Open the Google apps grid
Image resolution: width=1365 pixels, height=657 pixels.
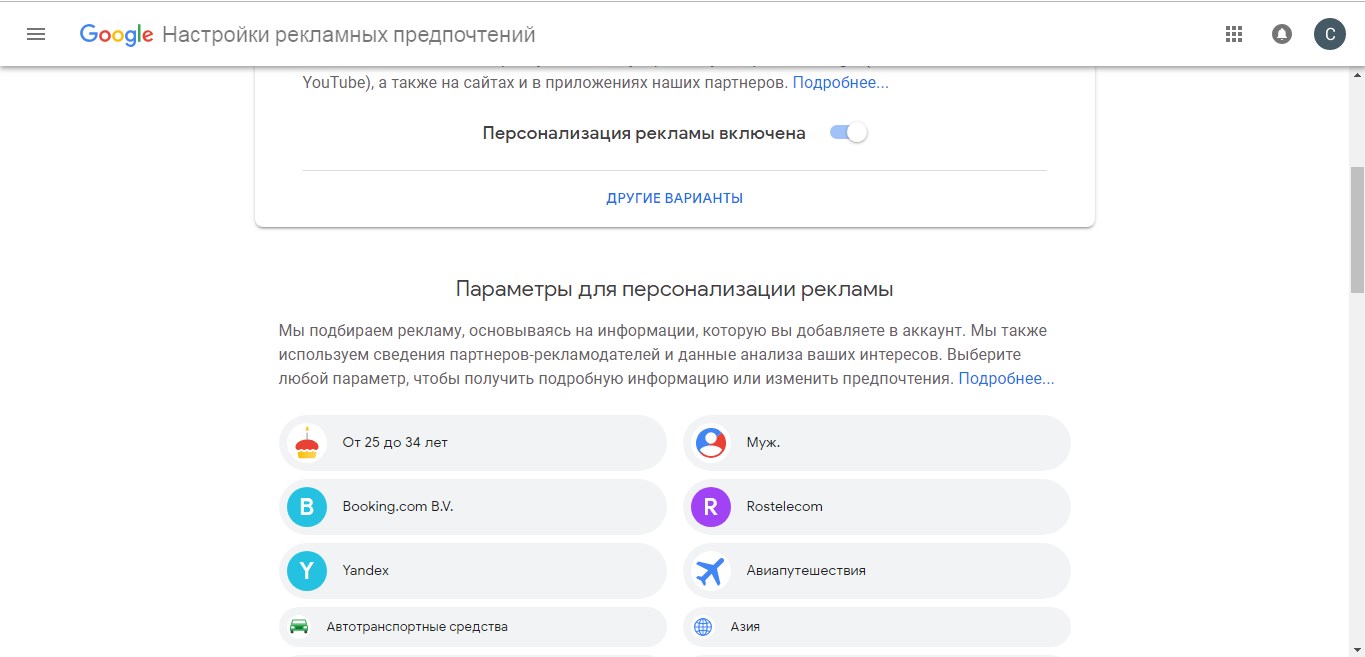point(1233,34)
